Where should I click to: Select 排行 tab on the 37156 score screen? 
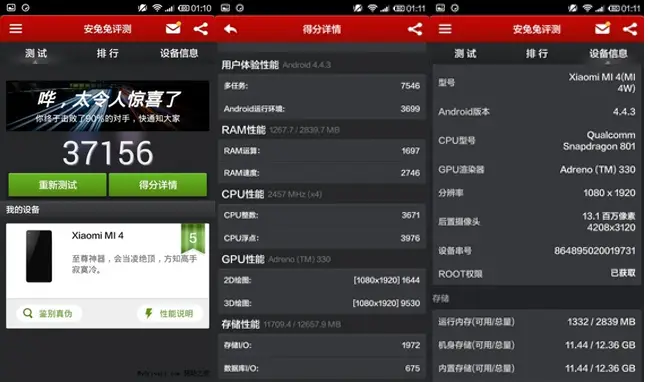[107, 53]
